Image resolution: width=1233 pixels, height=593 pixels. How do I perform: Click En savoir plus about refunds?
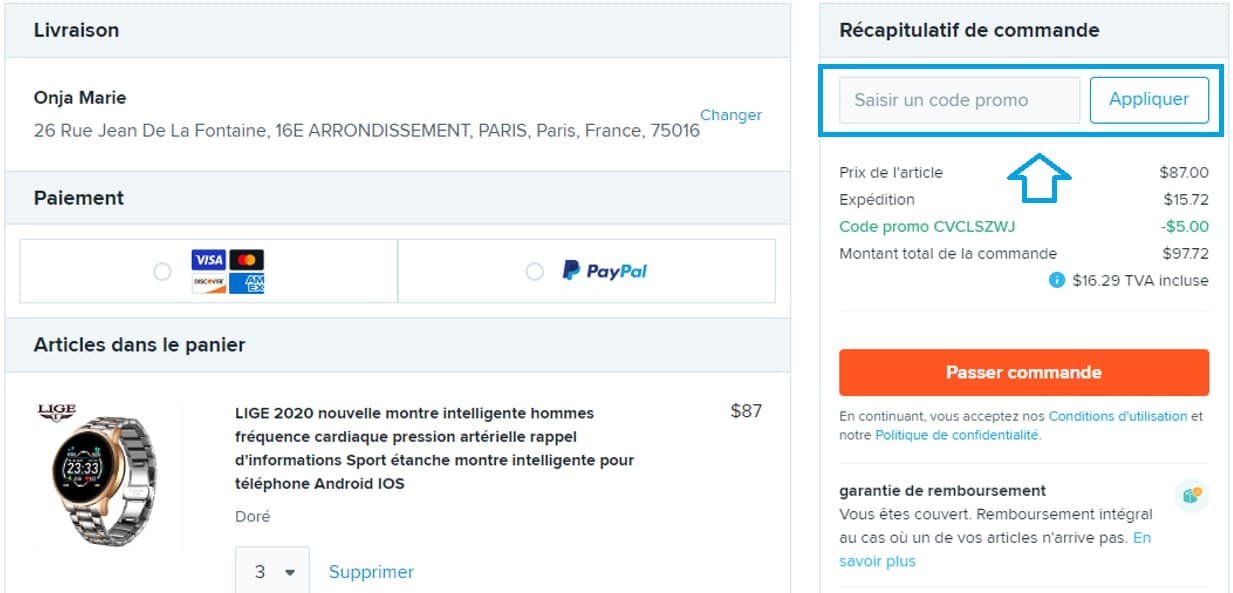(877, 561)
